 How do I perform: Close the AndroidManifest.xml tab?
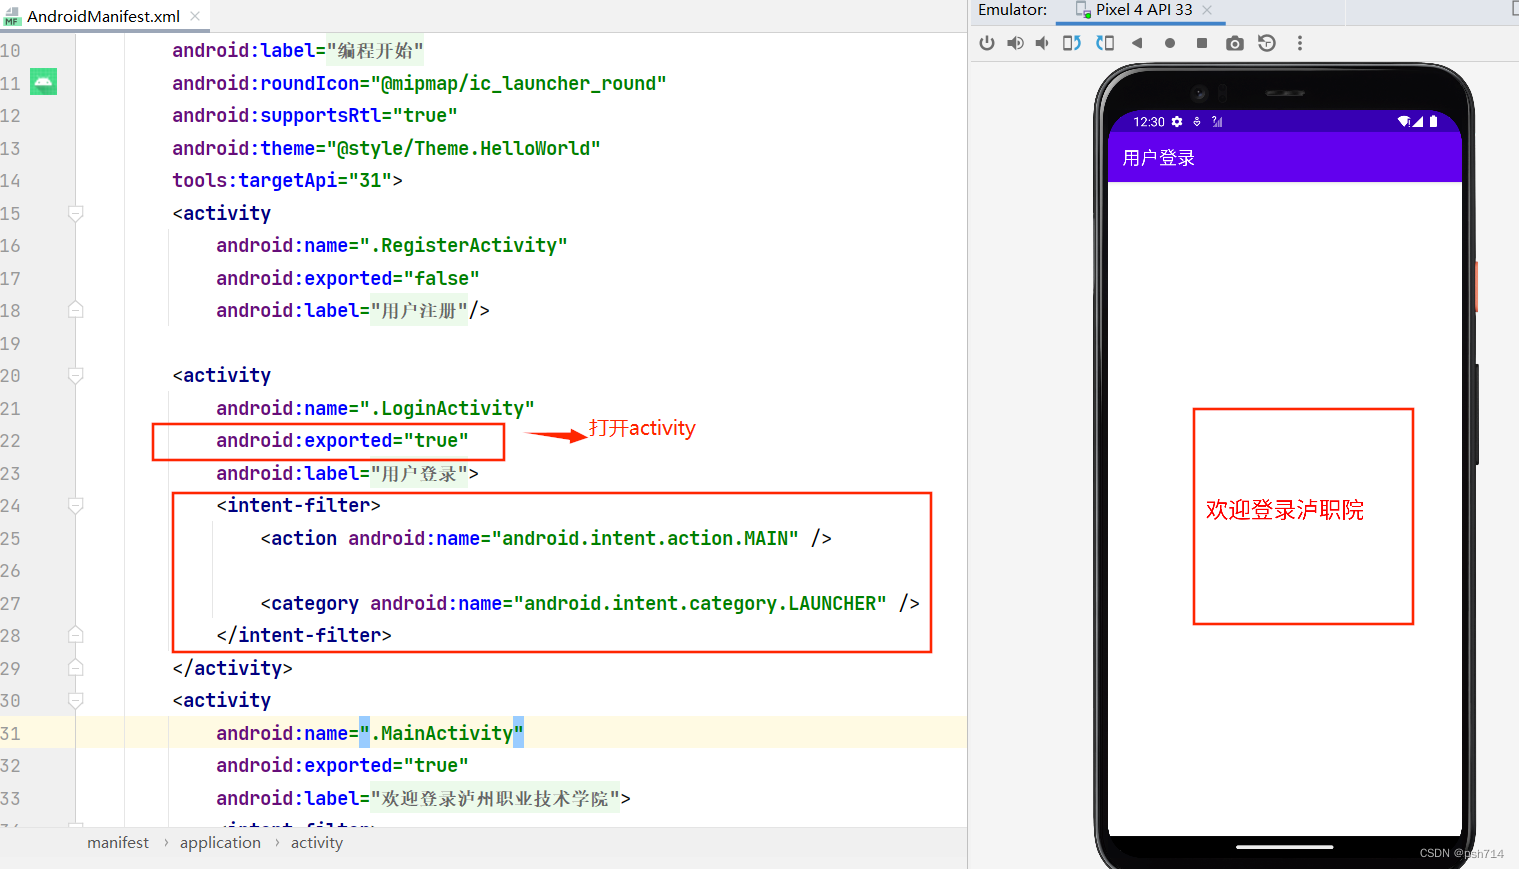[x=195, y=16]
